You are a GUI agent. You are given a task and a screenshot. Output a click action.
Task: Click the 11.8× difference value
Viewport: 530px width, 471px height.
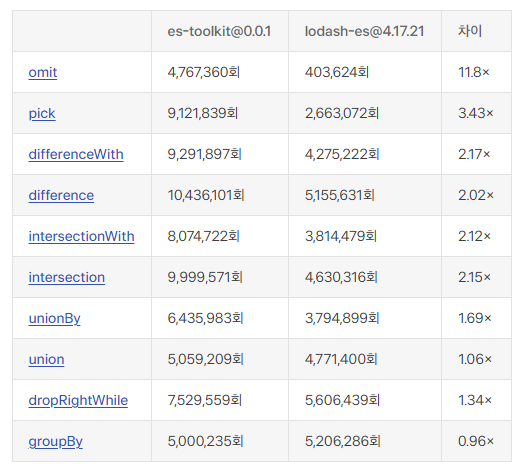coord(474,72)
